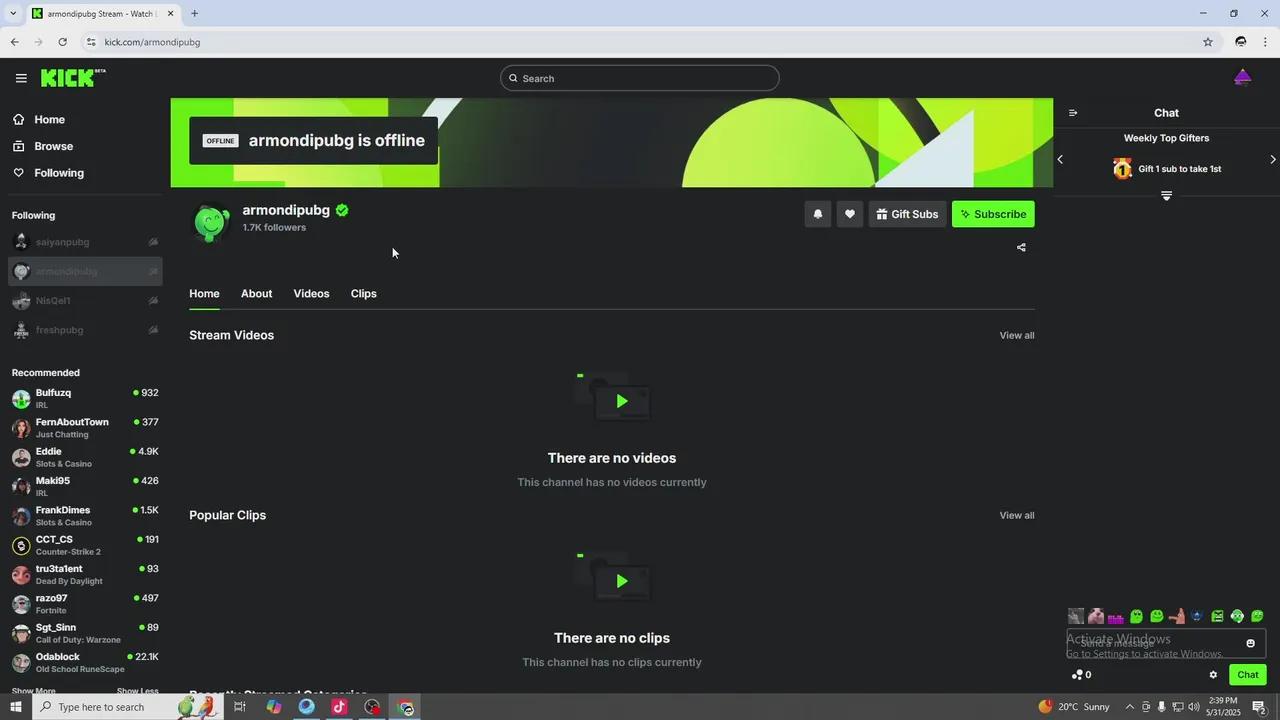Open TikTok from the taskbar

[x=339, y=707]
